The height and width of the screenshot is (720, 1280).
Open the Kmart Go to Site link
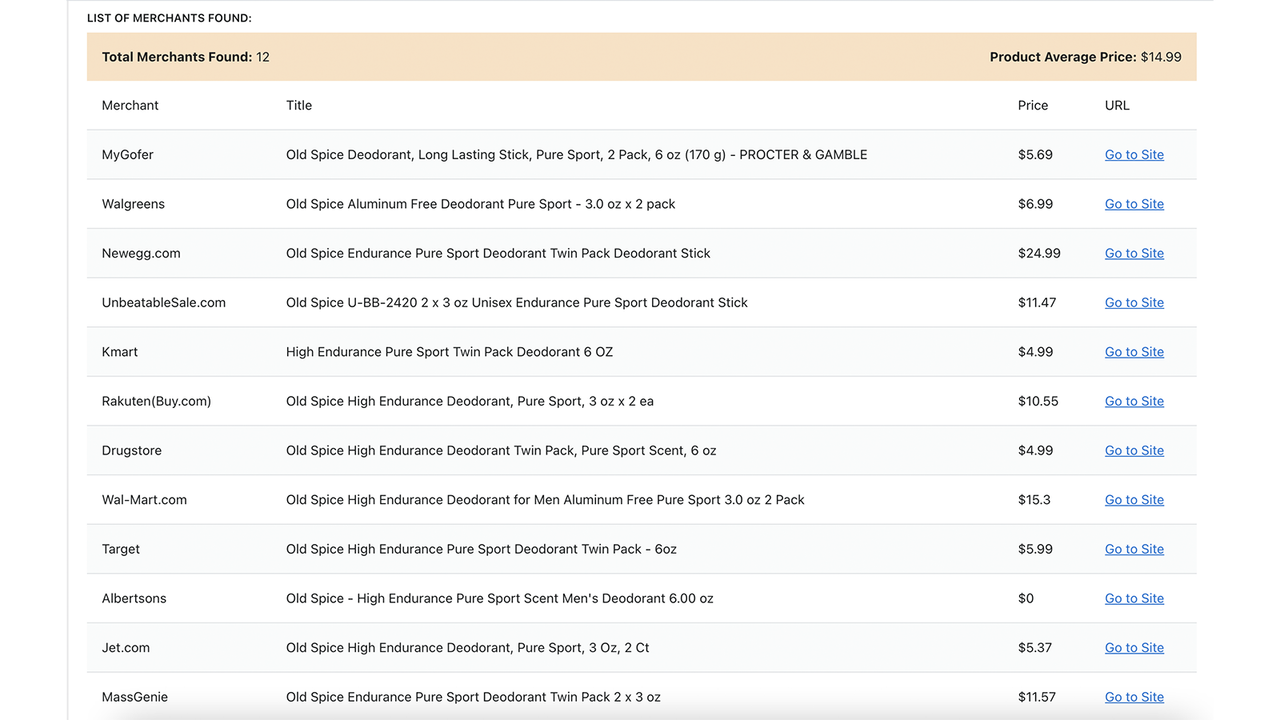point(1134,351)
